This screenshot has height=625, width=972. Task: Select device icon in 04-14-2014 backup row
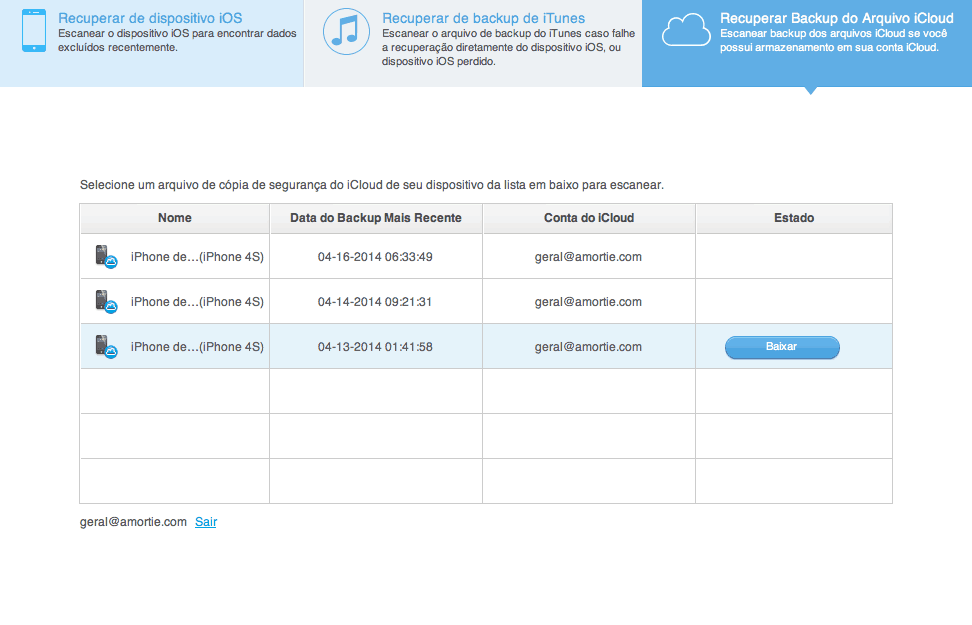click(x=106, y=301)
